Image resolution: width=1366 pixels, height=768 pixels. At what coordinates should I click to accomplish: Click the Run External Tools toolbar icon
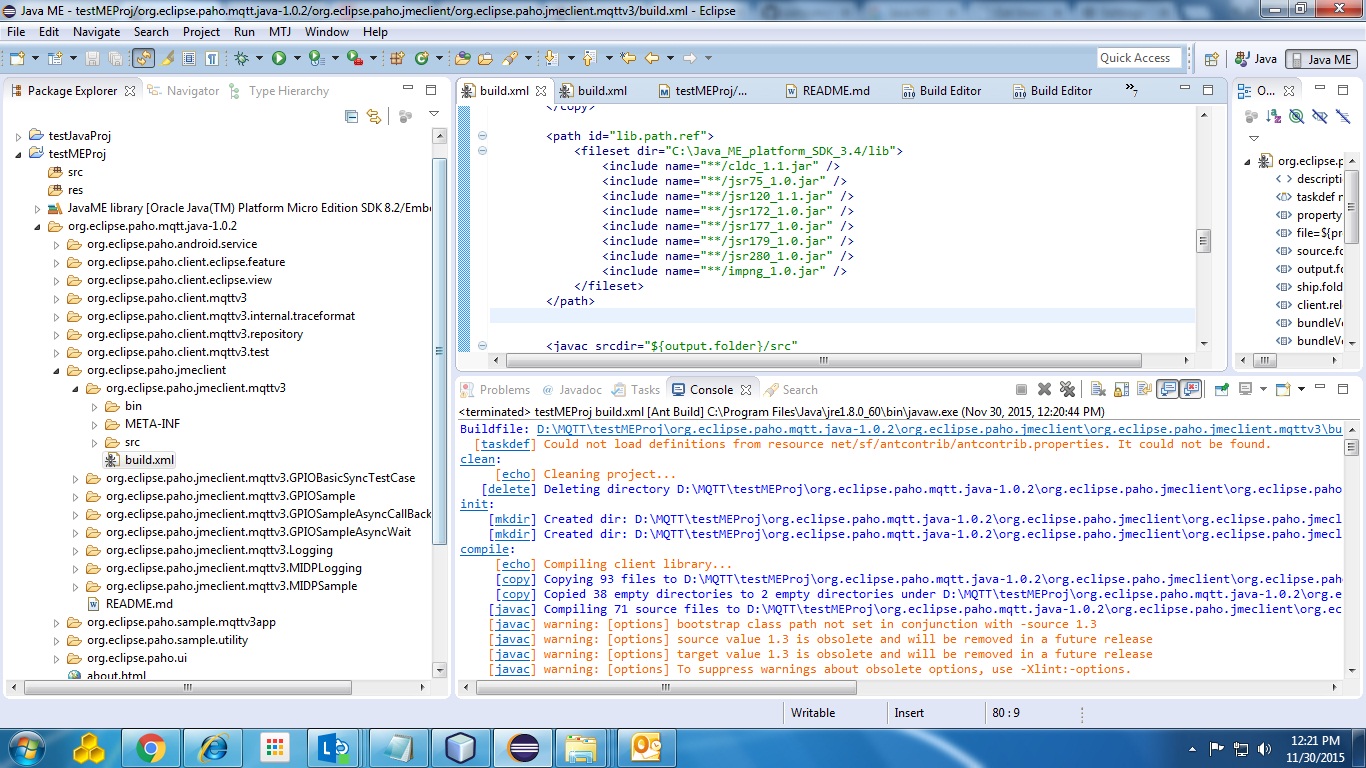(x=354, y=58)
